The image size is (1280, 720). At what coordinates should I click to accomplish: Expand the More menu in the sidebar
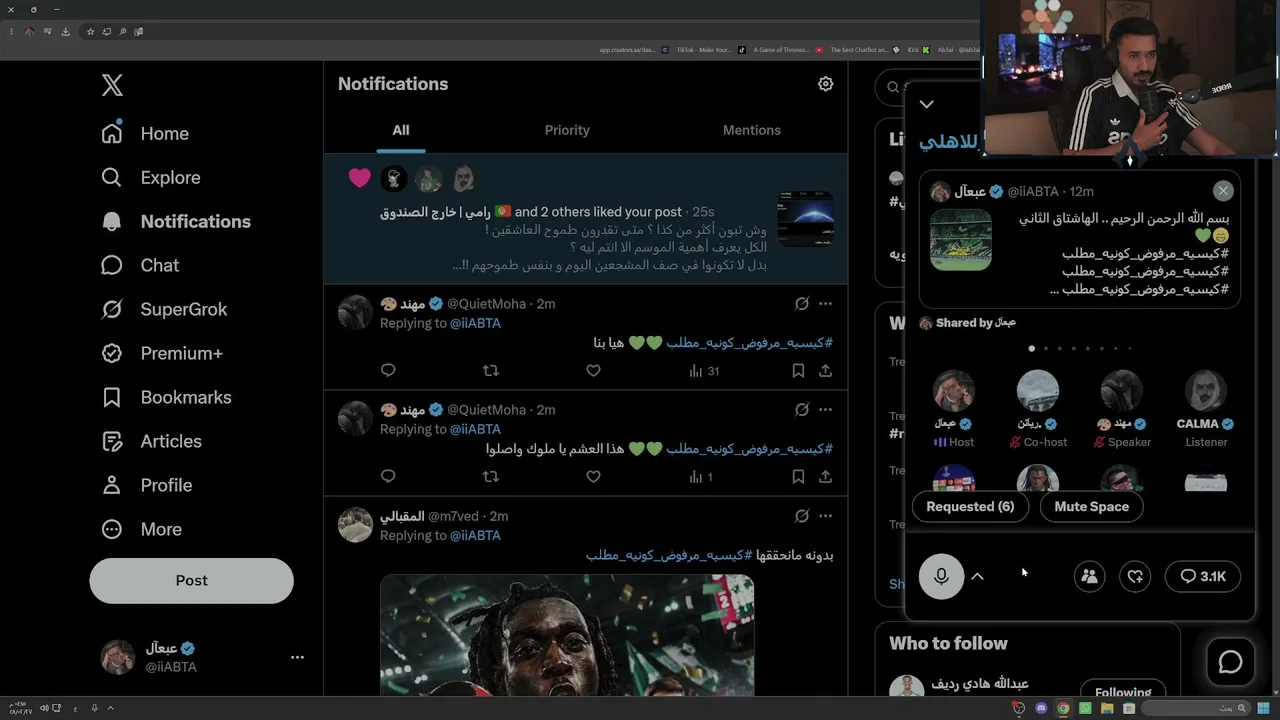tap(141, 529)
